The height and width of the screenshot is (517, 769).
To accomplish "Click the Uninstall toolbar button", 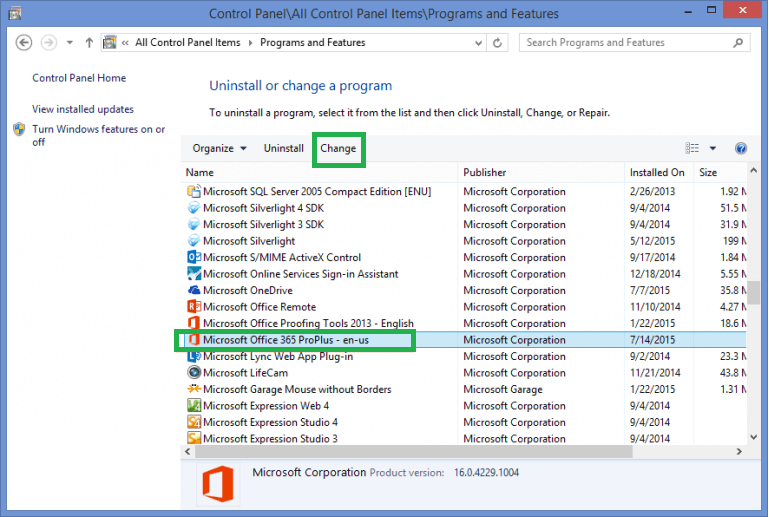I will (x=283, y=148).
